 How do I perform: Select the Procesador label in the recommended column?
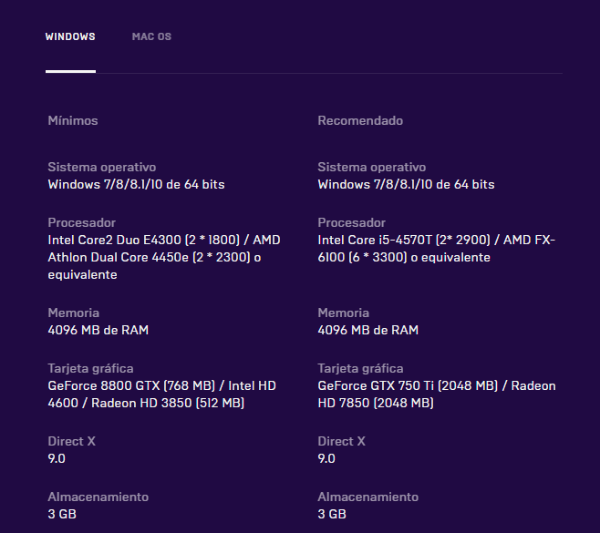tap(351, 223)
